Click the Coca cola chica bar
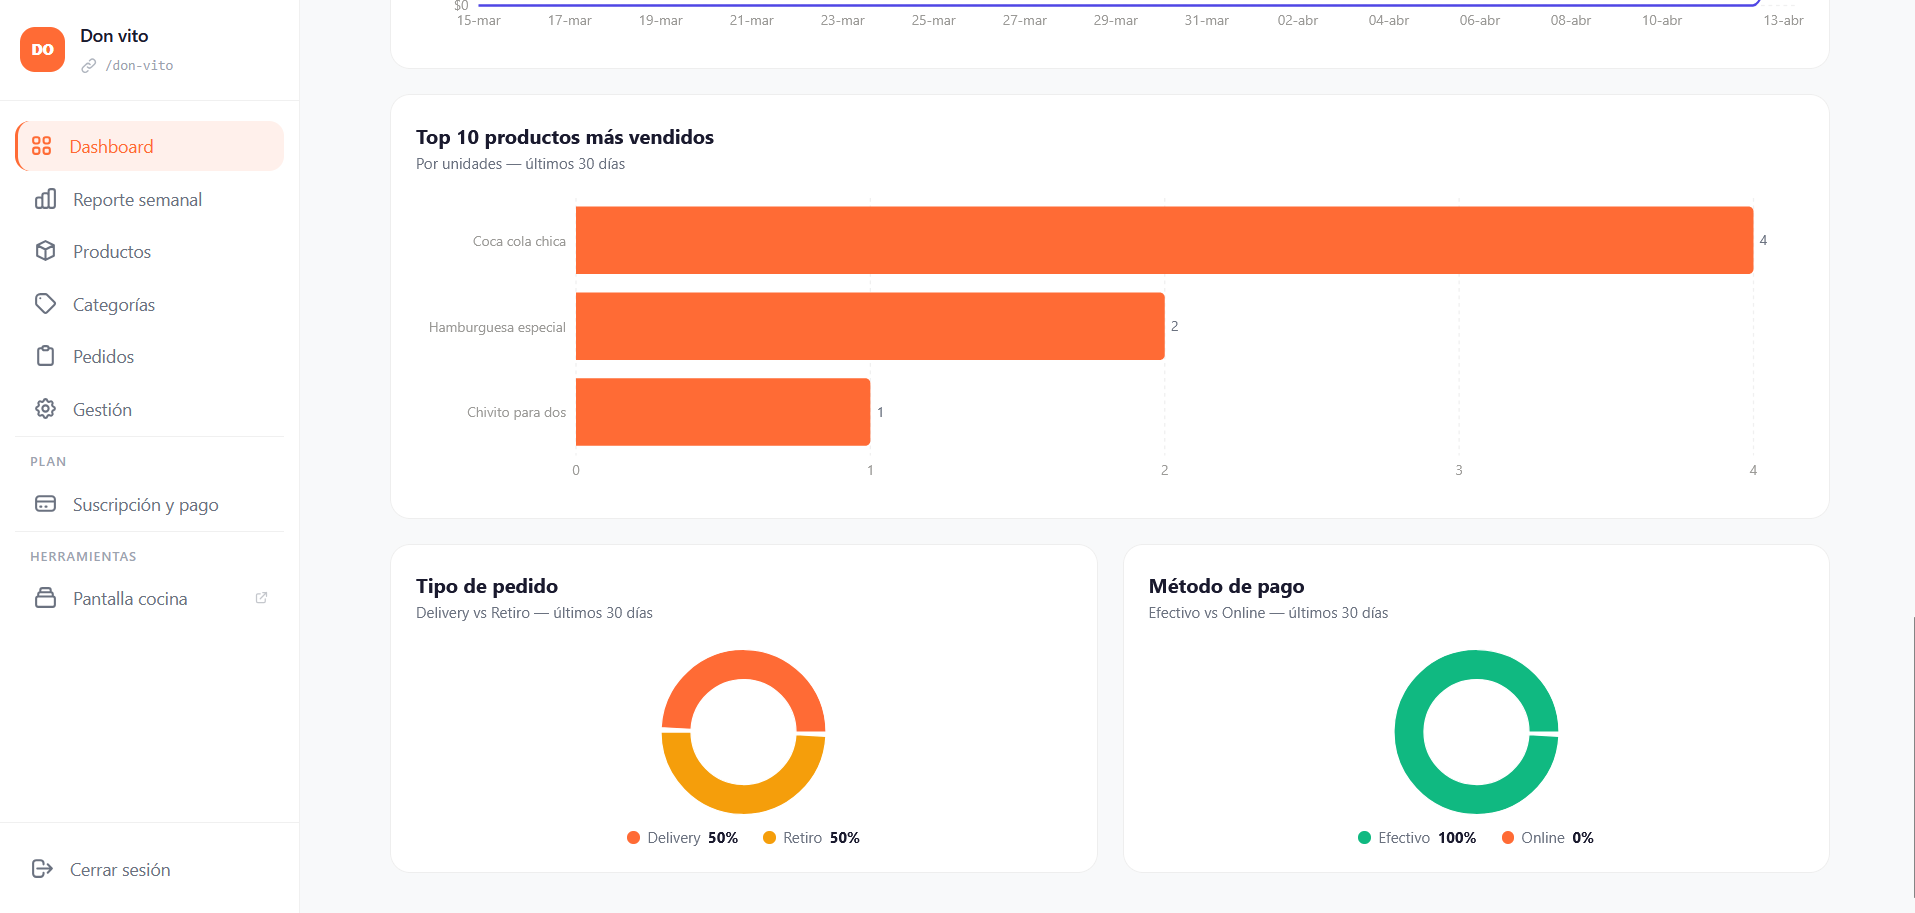Viewport: 1915px width, 913px height. (1164, 240)
